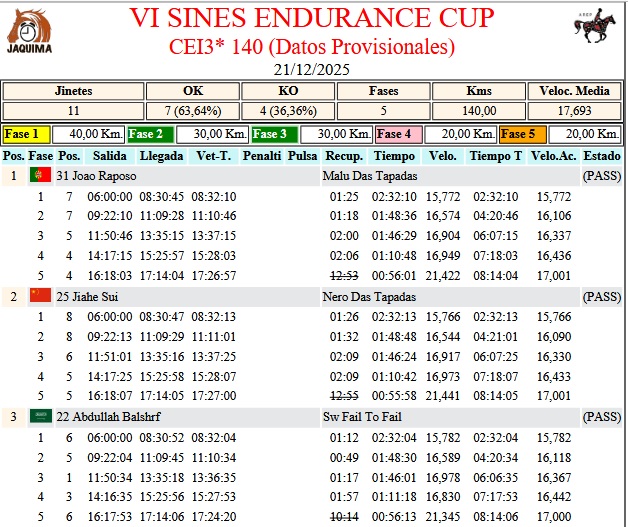Click the PASS status for Joao Raposo
The height and width of the screenshot is (527, 628).
[602, 176]
